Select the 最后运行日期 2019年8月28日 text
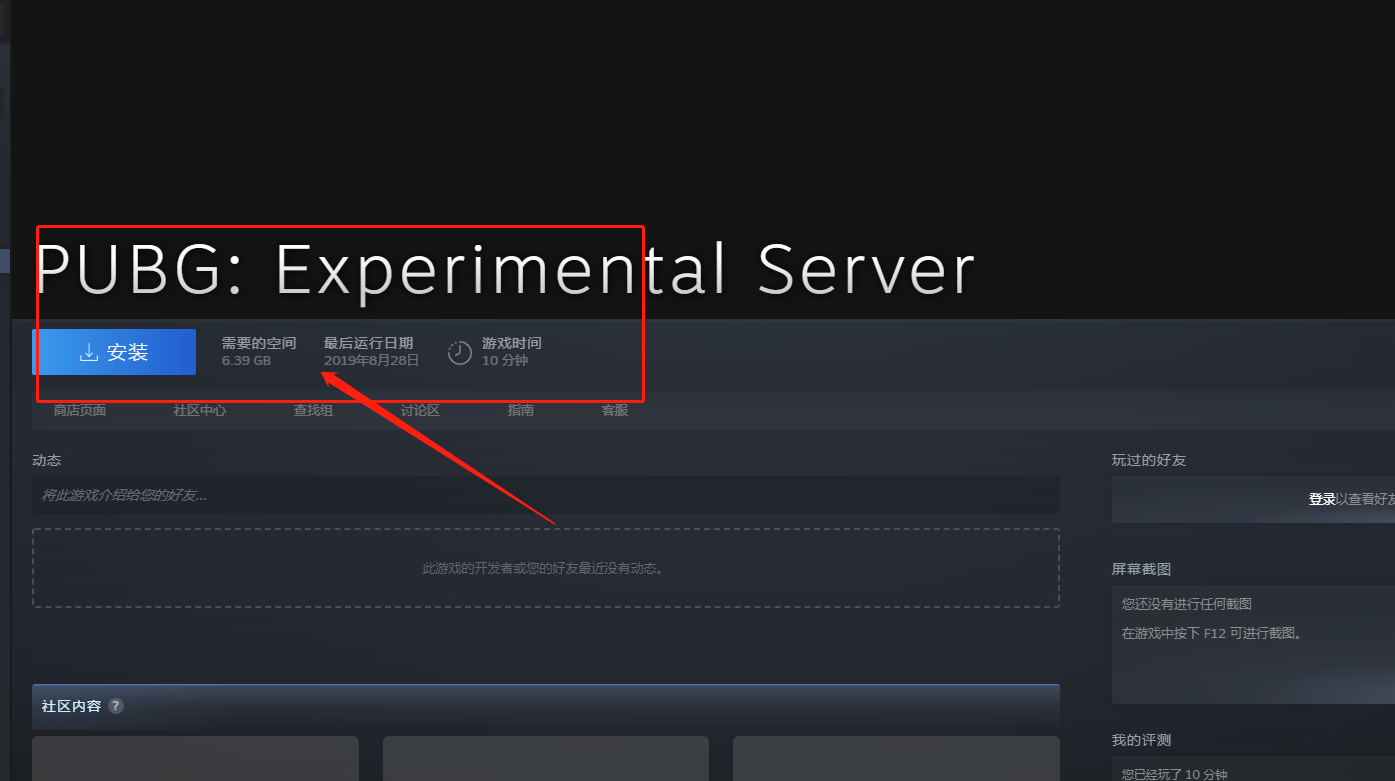The image size is (1395, 781). pos(371,352)
